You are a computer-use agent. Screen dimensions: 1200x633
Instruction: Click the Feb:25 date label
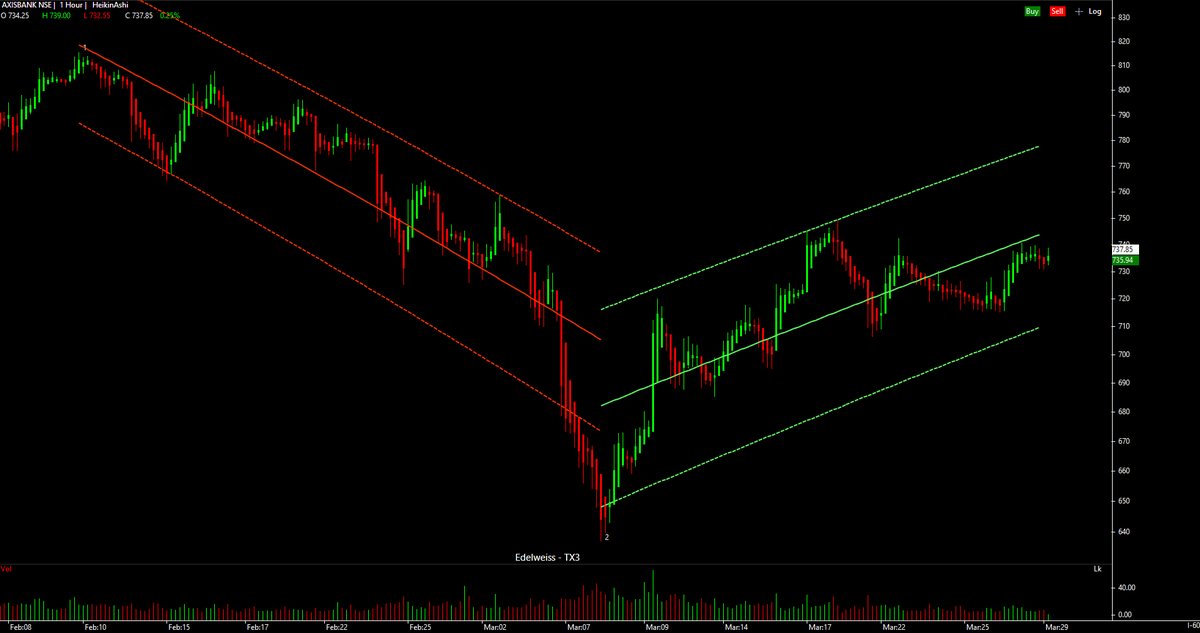pyautogui.click(x=420, y=627)
